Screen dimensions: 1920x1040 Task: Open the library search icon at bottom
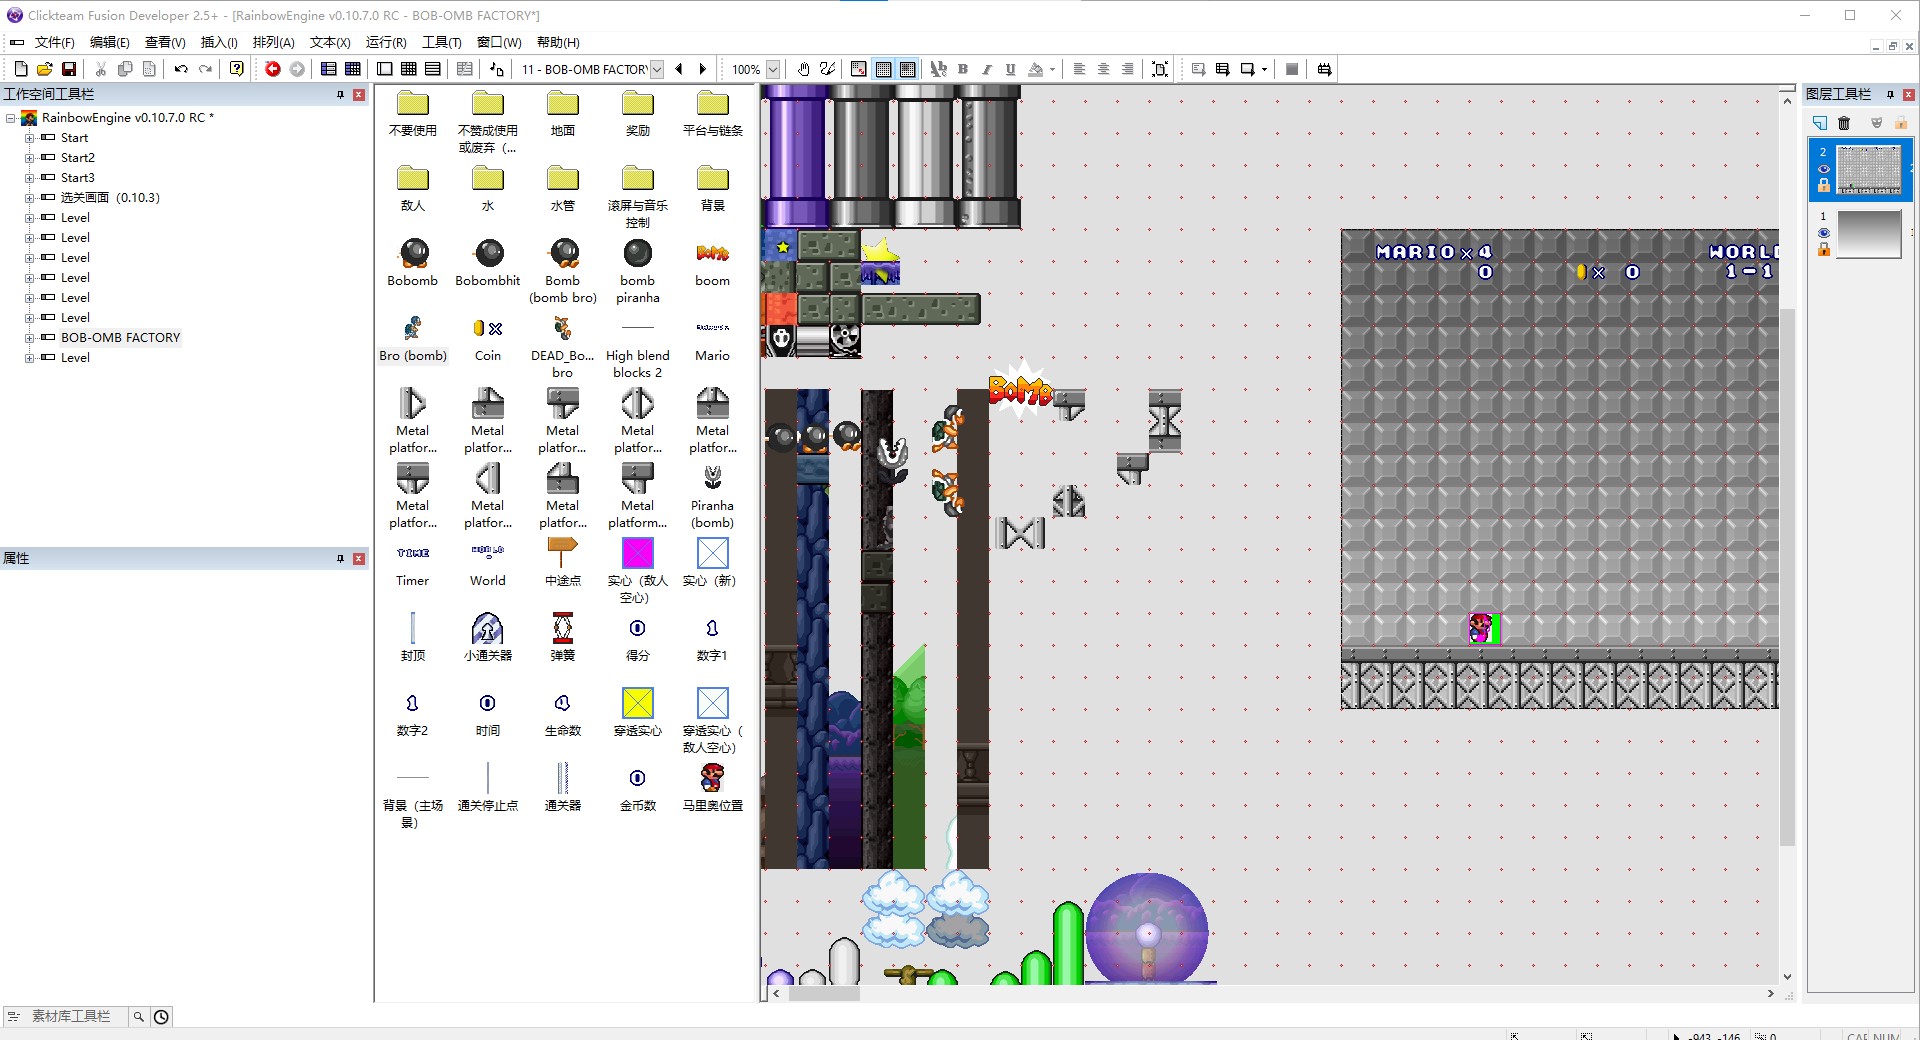click(x=139, y=1016)
